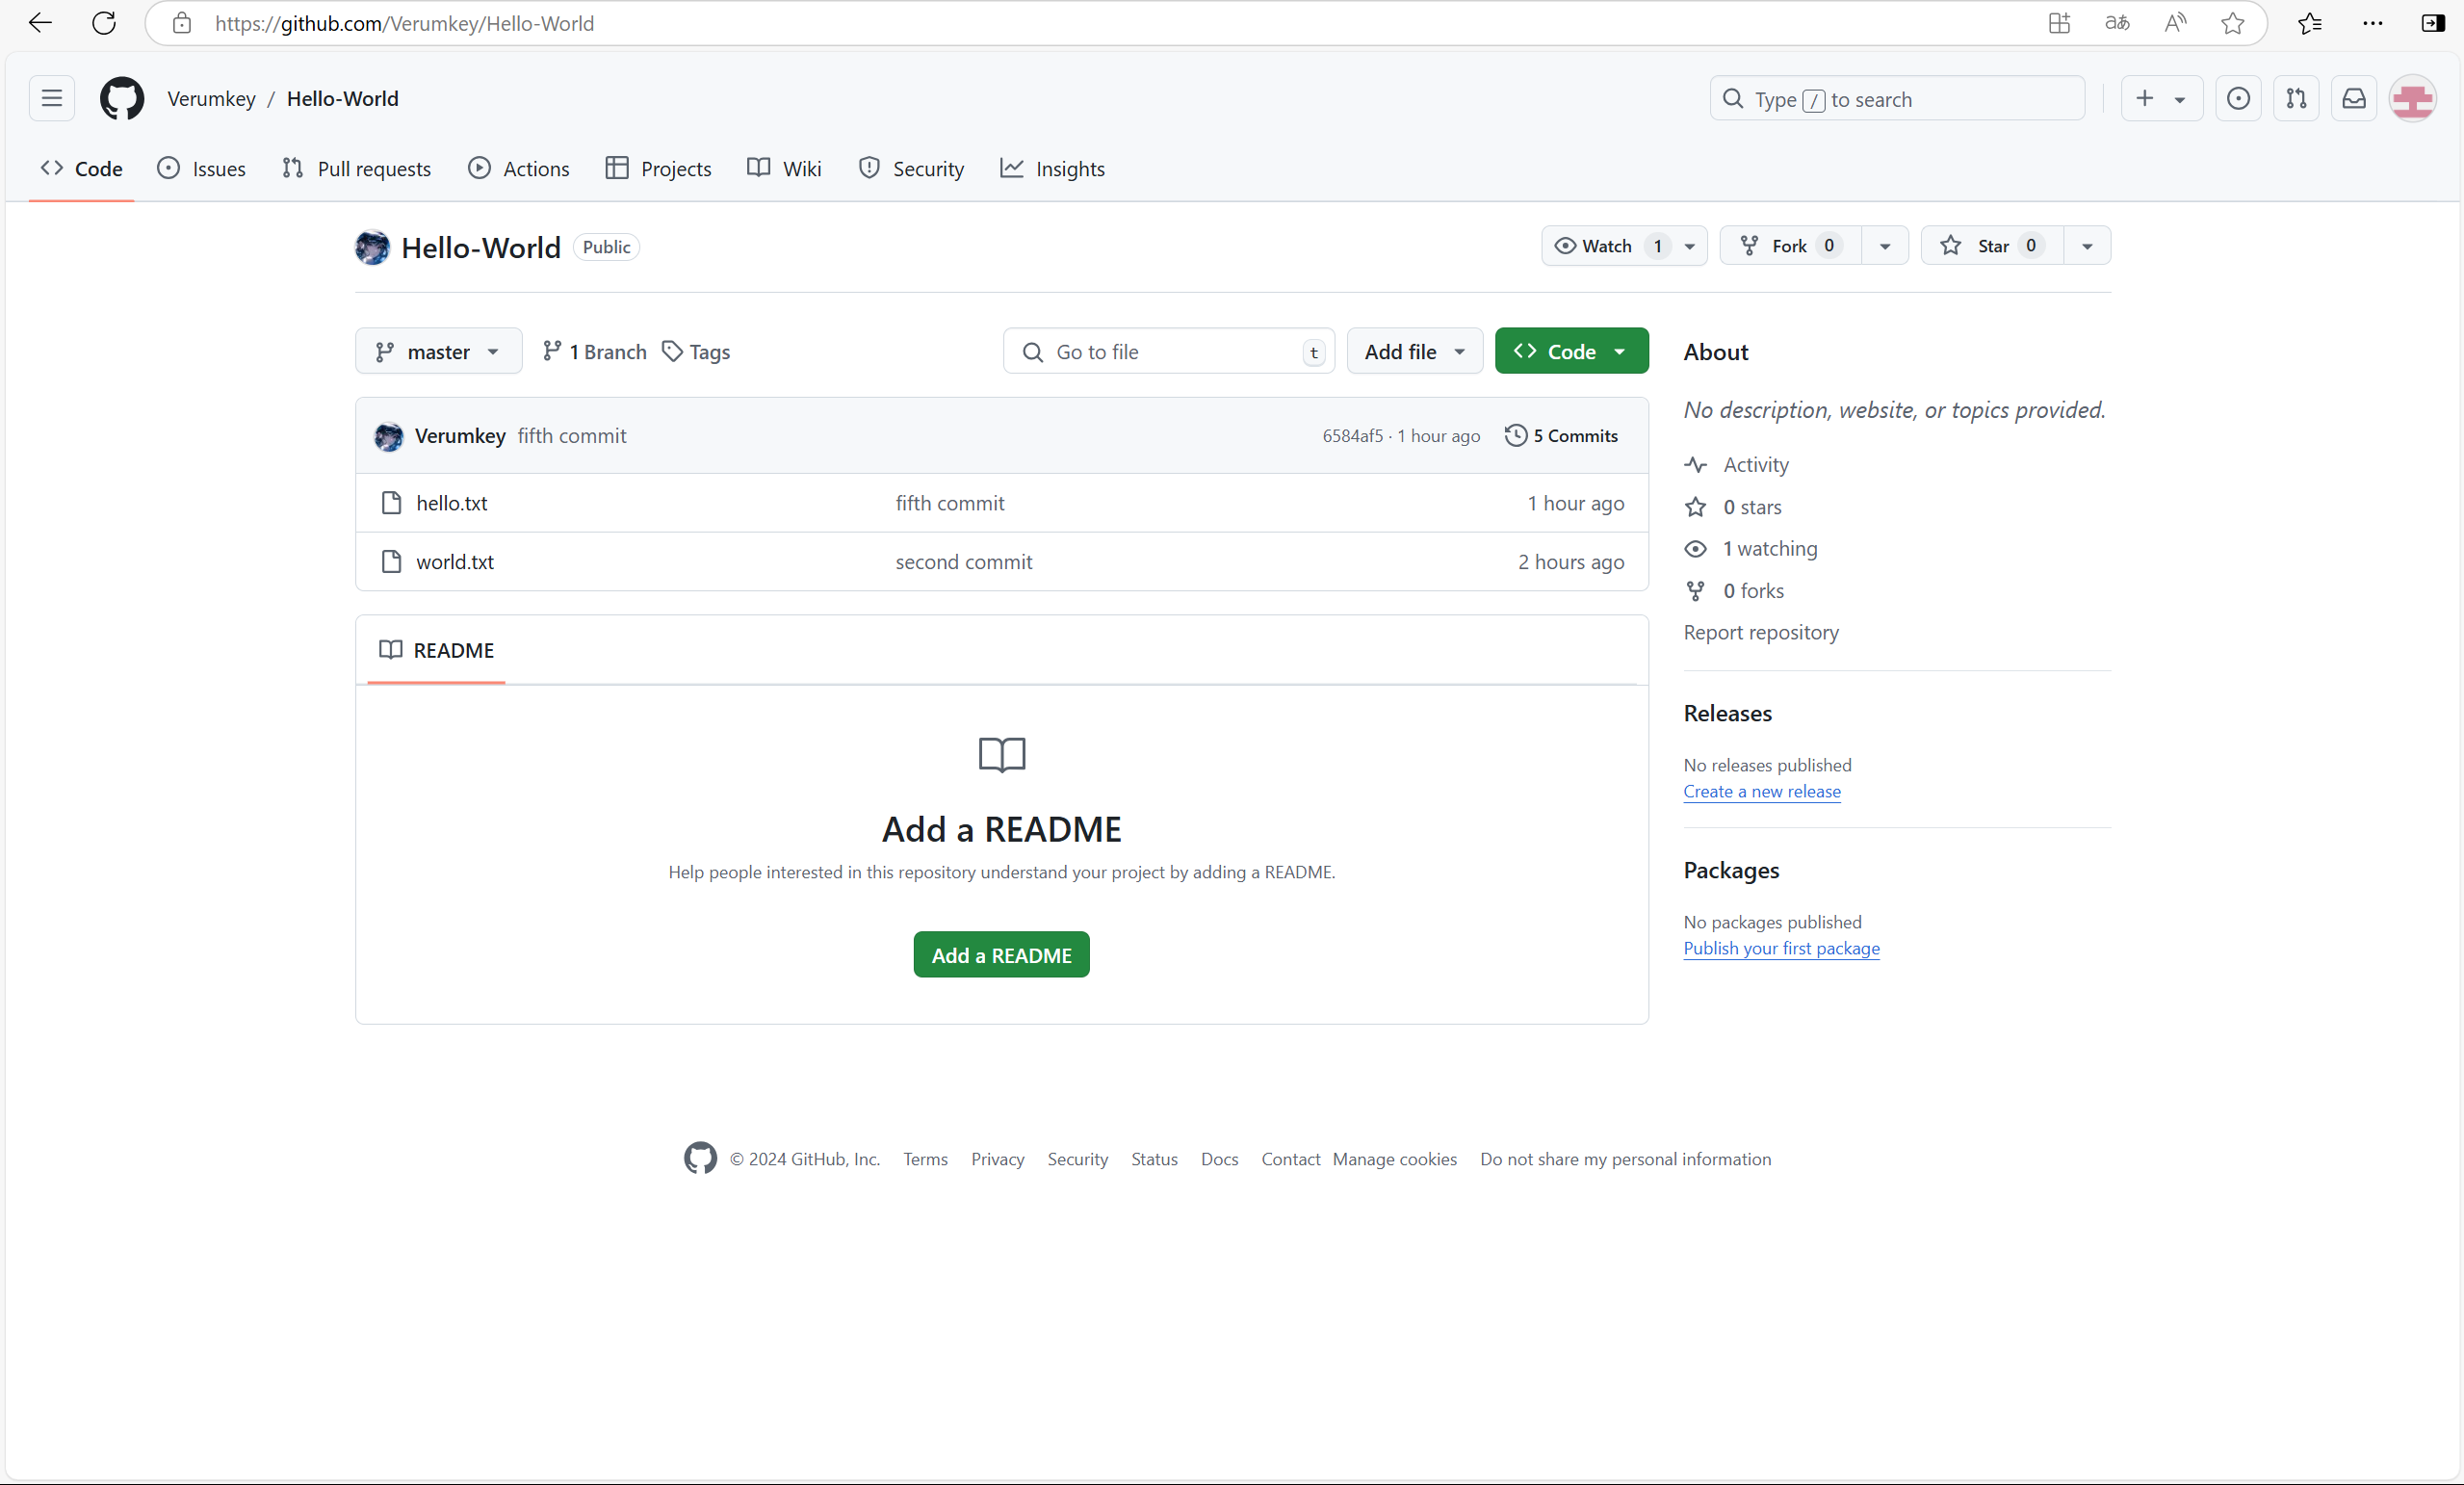The width and height of the screenshot is (2464, 1485).
Task: Open the Terms link in footer
Action: coord(926,1160)
